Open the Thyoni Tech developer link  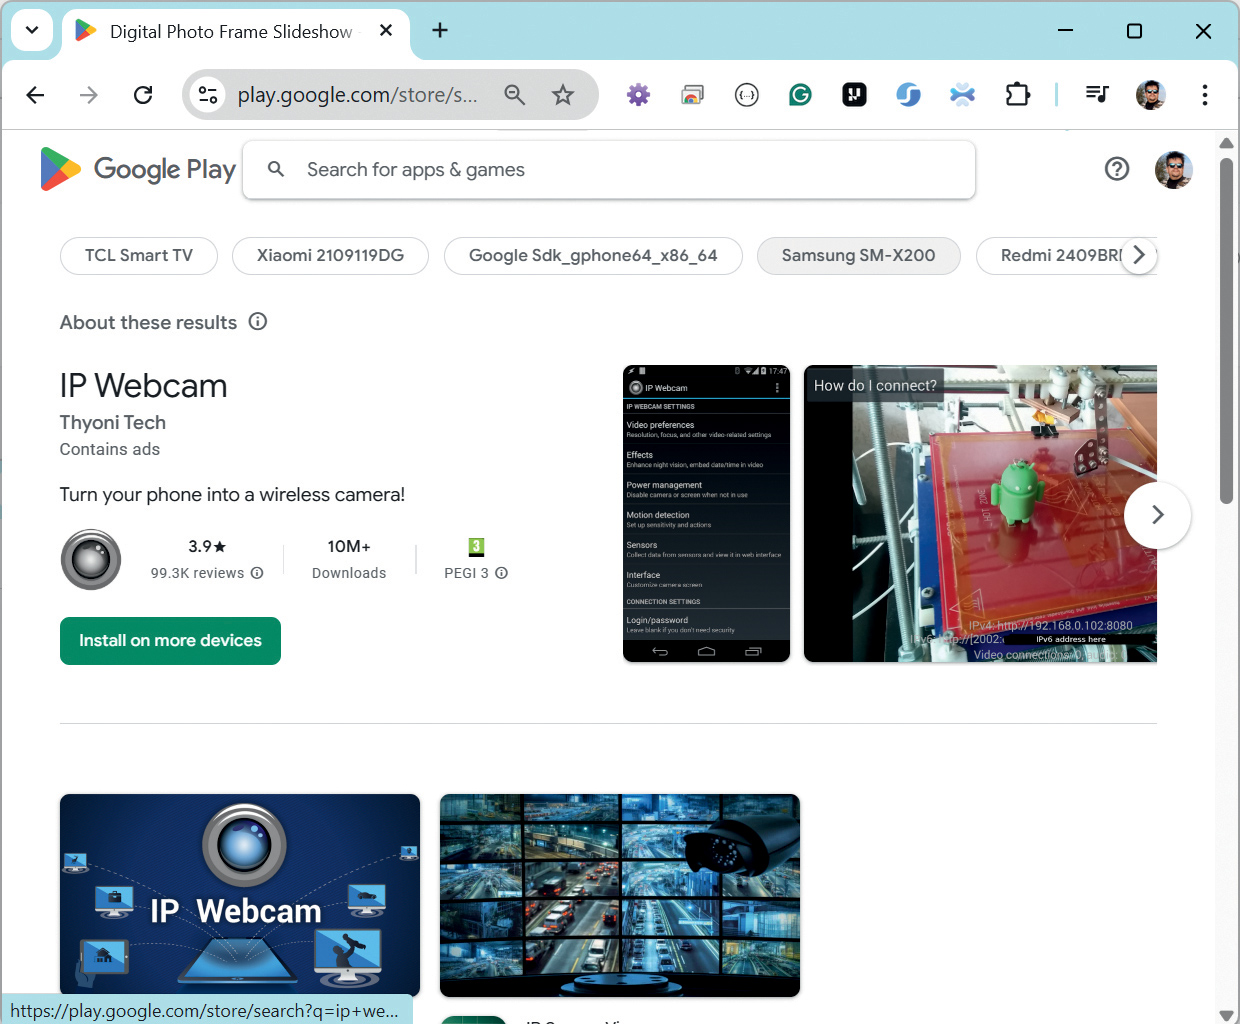click(113, 422)
